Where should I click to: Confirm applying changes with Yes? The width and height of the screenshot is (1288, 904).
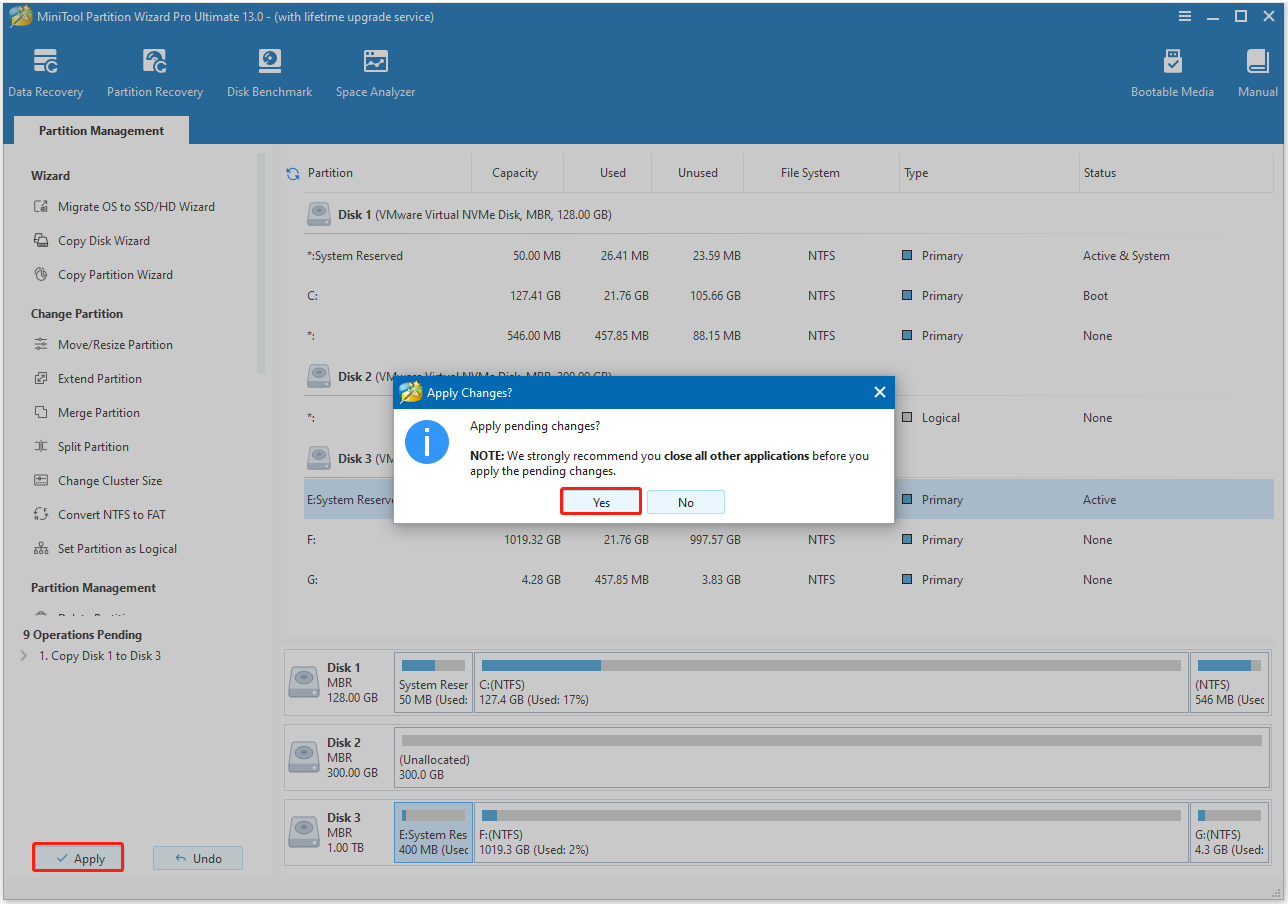(600, 501)
